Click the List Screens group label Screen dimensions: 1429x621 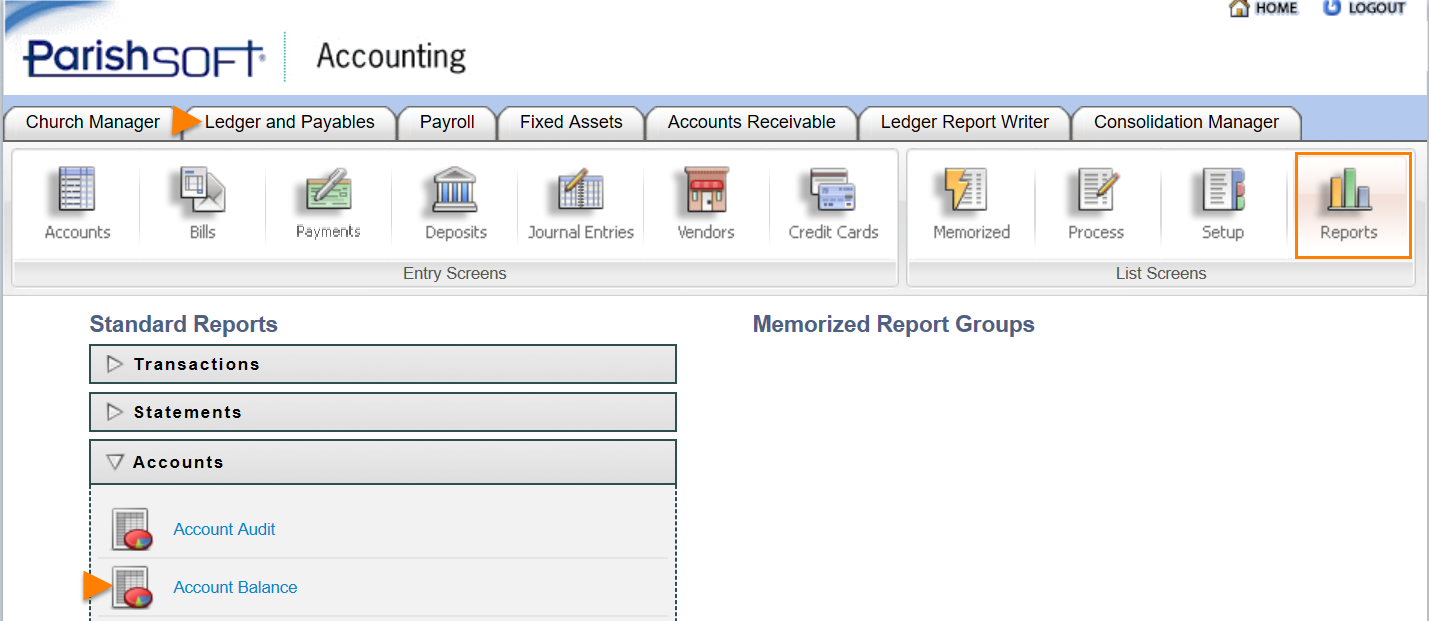tap(1161, 273)
